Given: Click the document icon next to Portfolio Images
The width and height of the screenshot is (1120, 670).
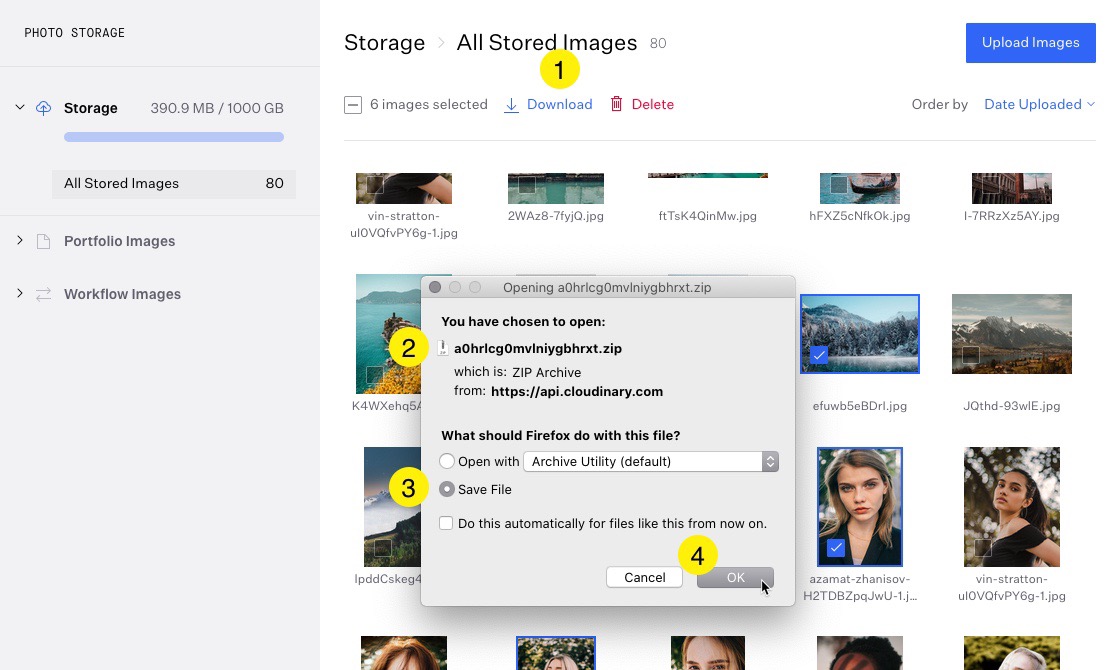Looking at the screenshot, I should click(43, 241).
